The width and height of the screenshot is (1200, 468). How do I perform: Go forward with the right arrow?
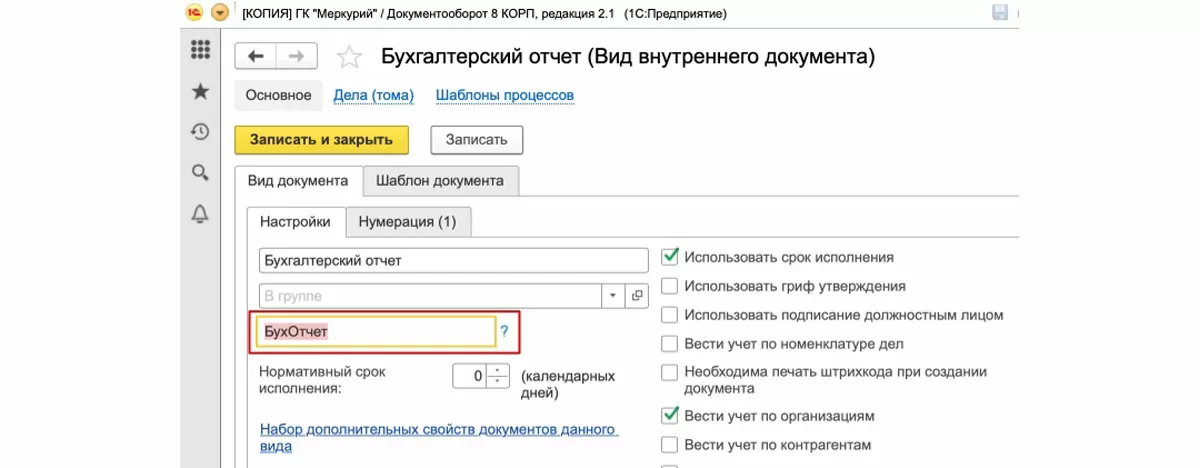296,56
